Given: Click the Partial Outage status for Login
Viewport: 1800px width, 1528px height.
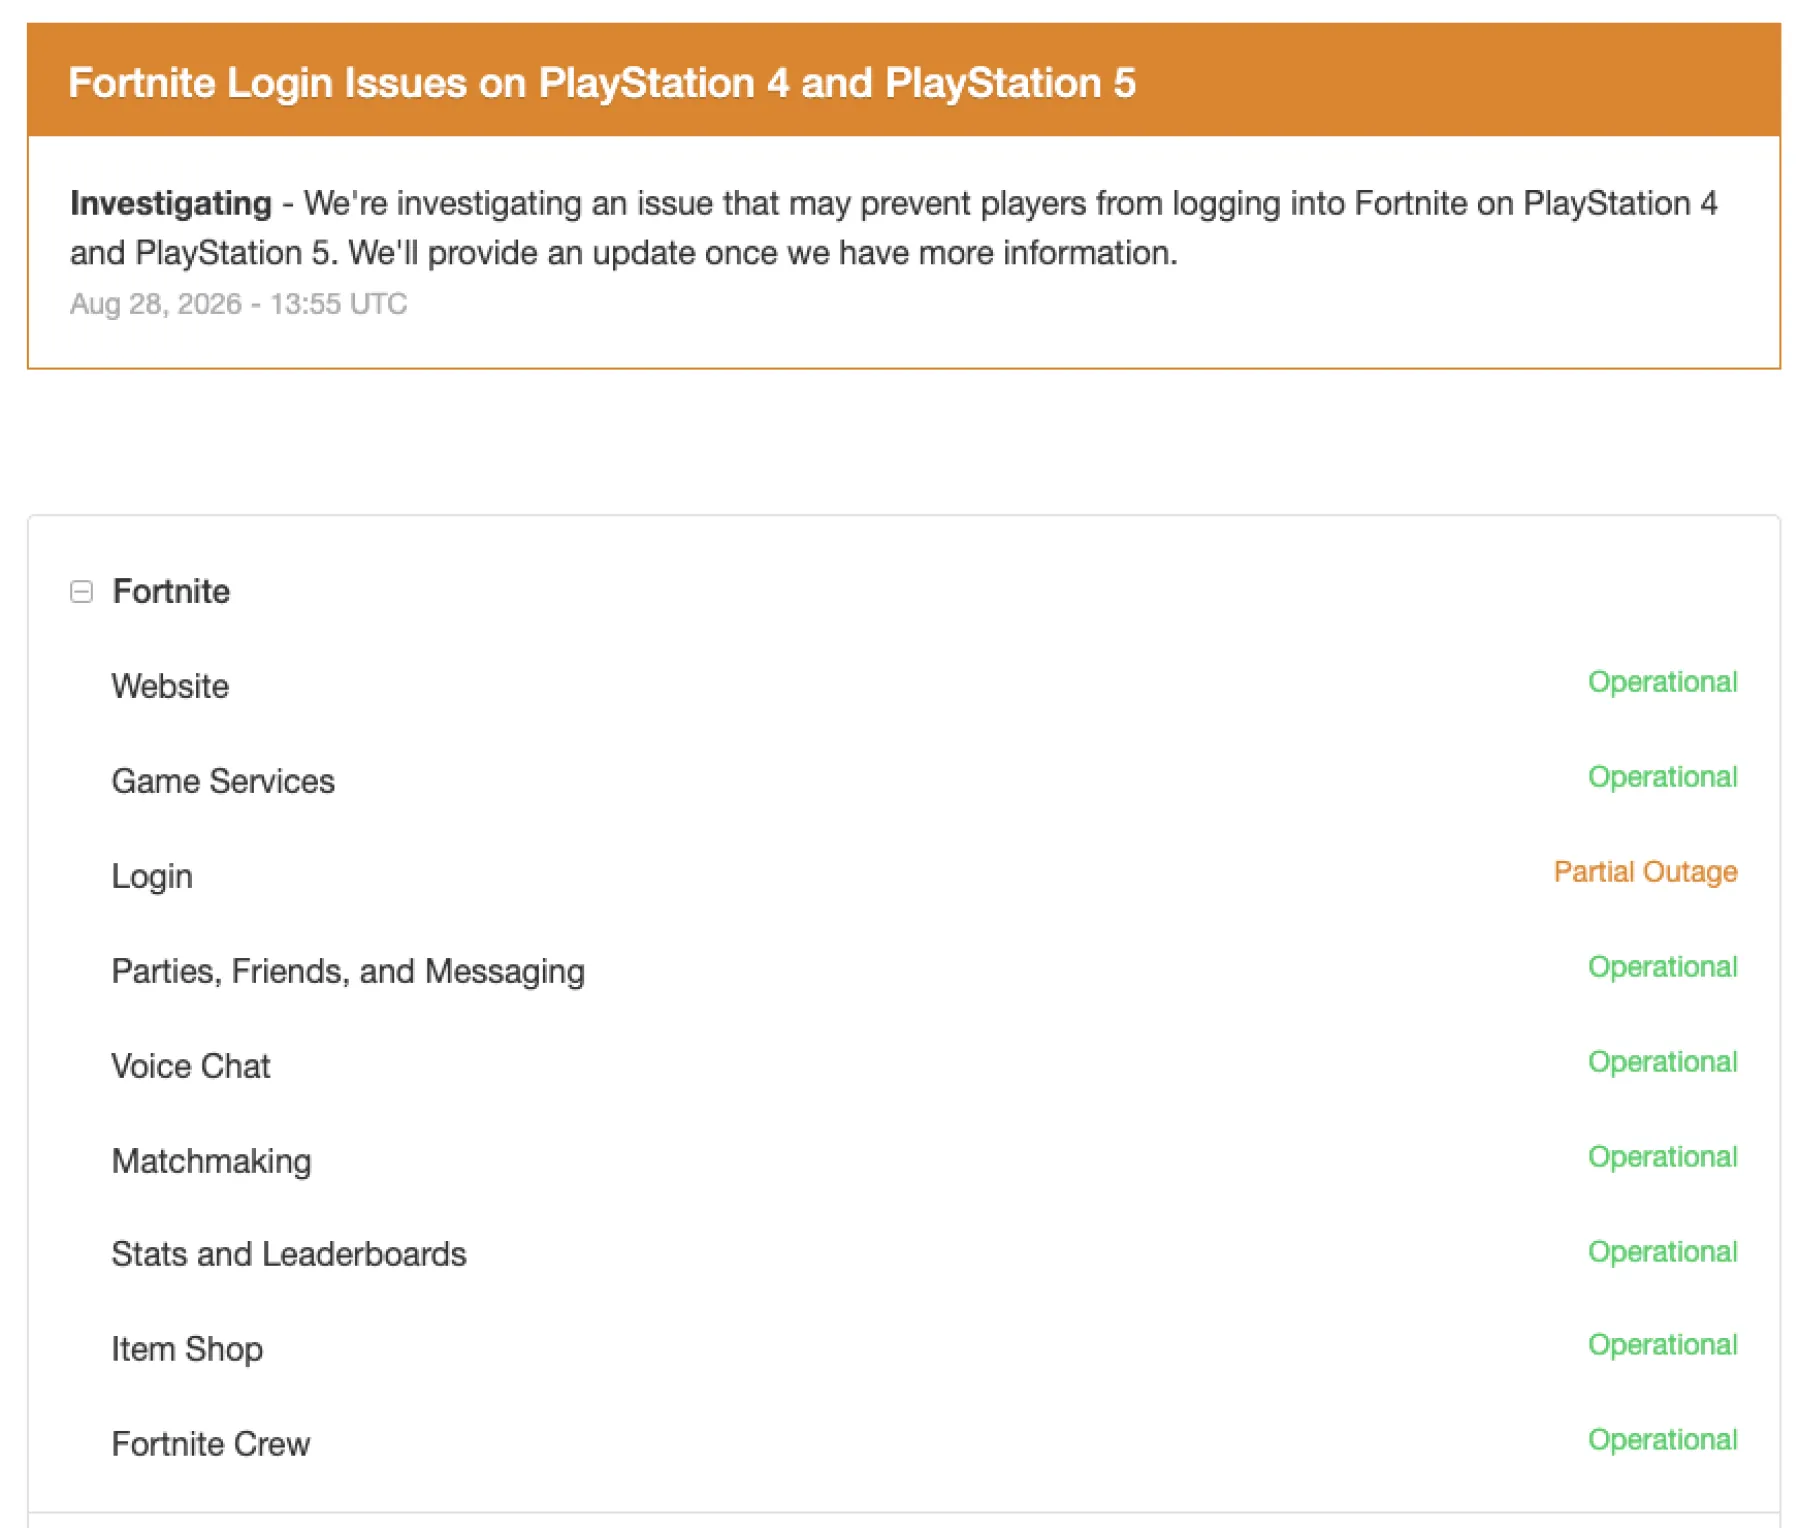Looking at the screenshot, I should click(x=1645, y=872).
